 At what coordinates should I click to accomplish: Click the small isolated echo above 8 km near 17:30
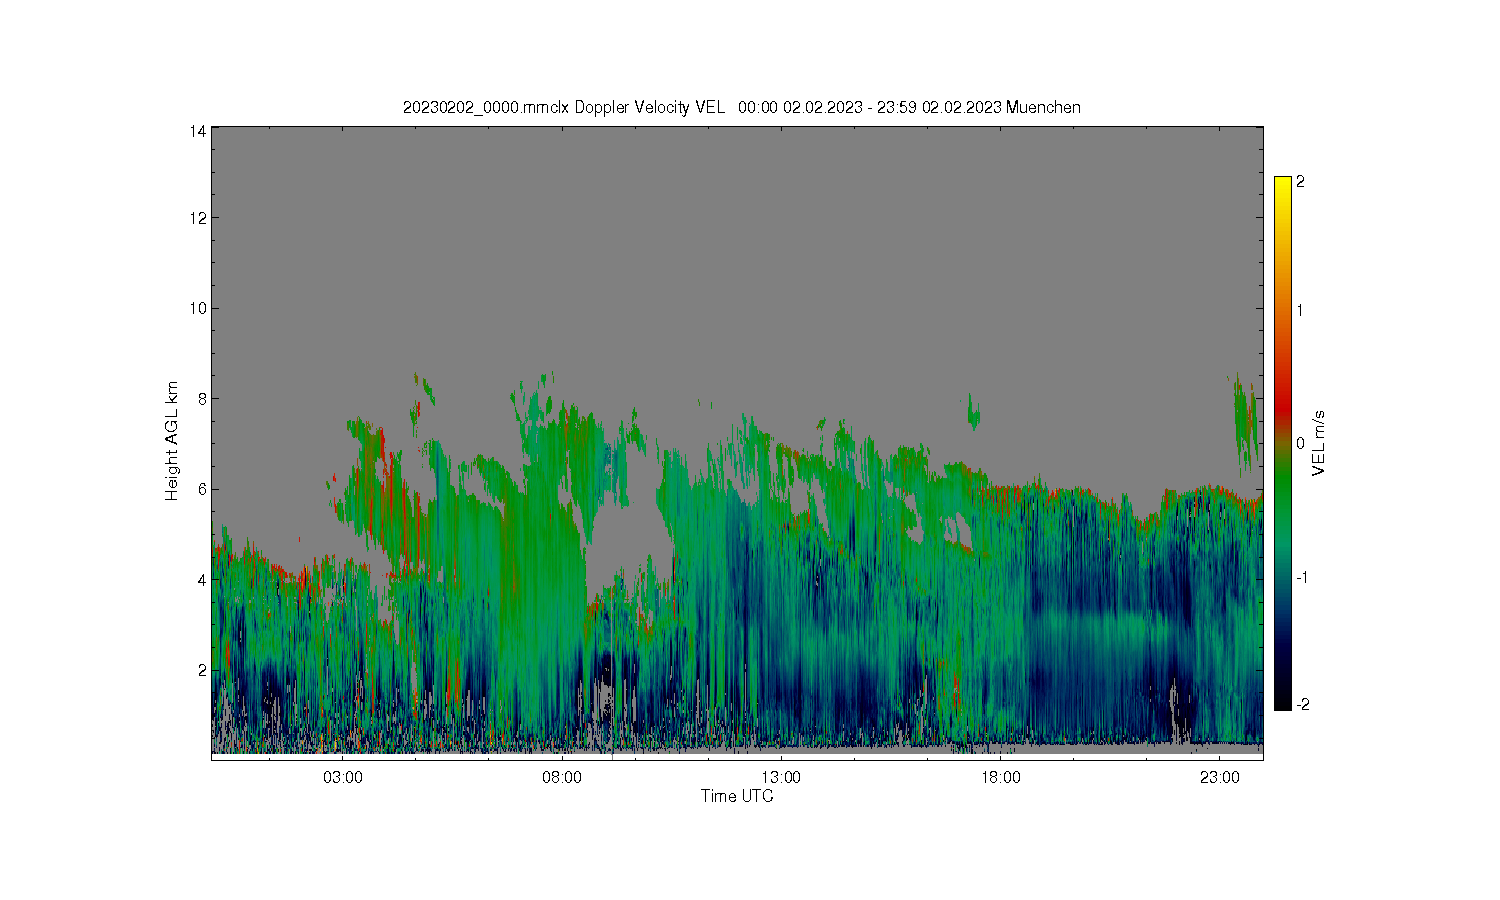click(973, 411)
